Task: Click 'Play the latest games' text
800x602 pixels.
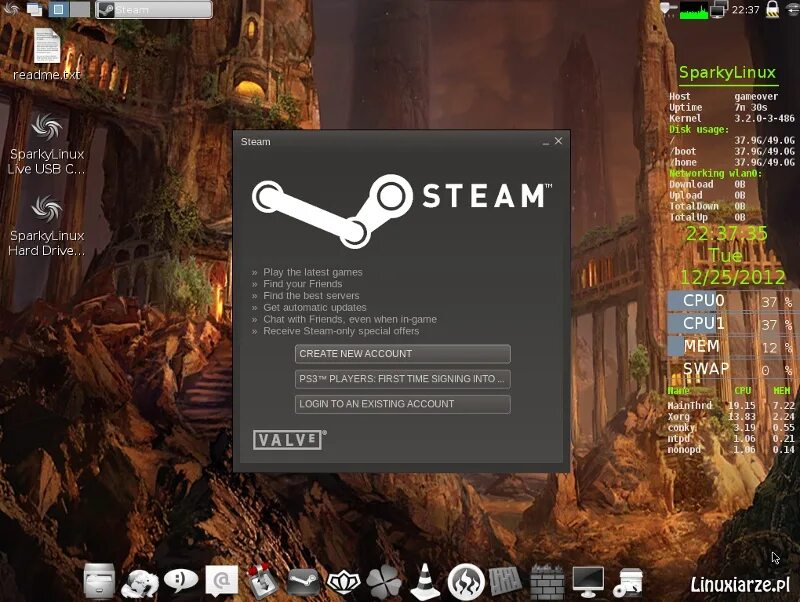Action: pos(313,272)
